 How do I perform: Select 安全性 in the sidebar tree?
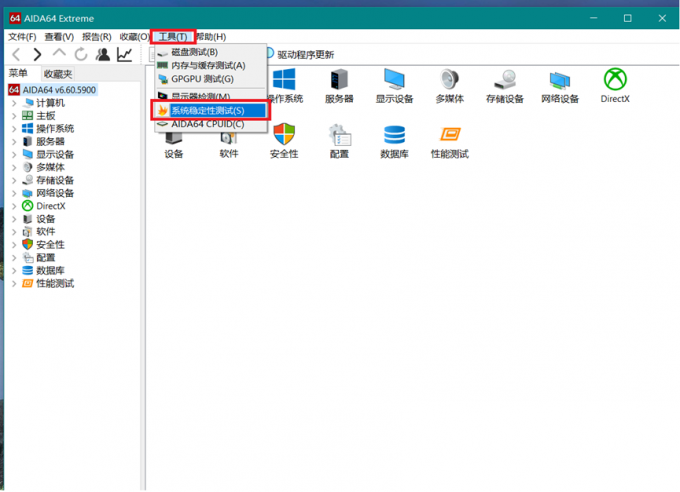[x=50, y=245]
